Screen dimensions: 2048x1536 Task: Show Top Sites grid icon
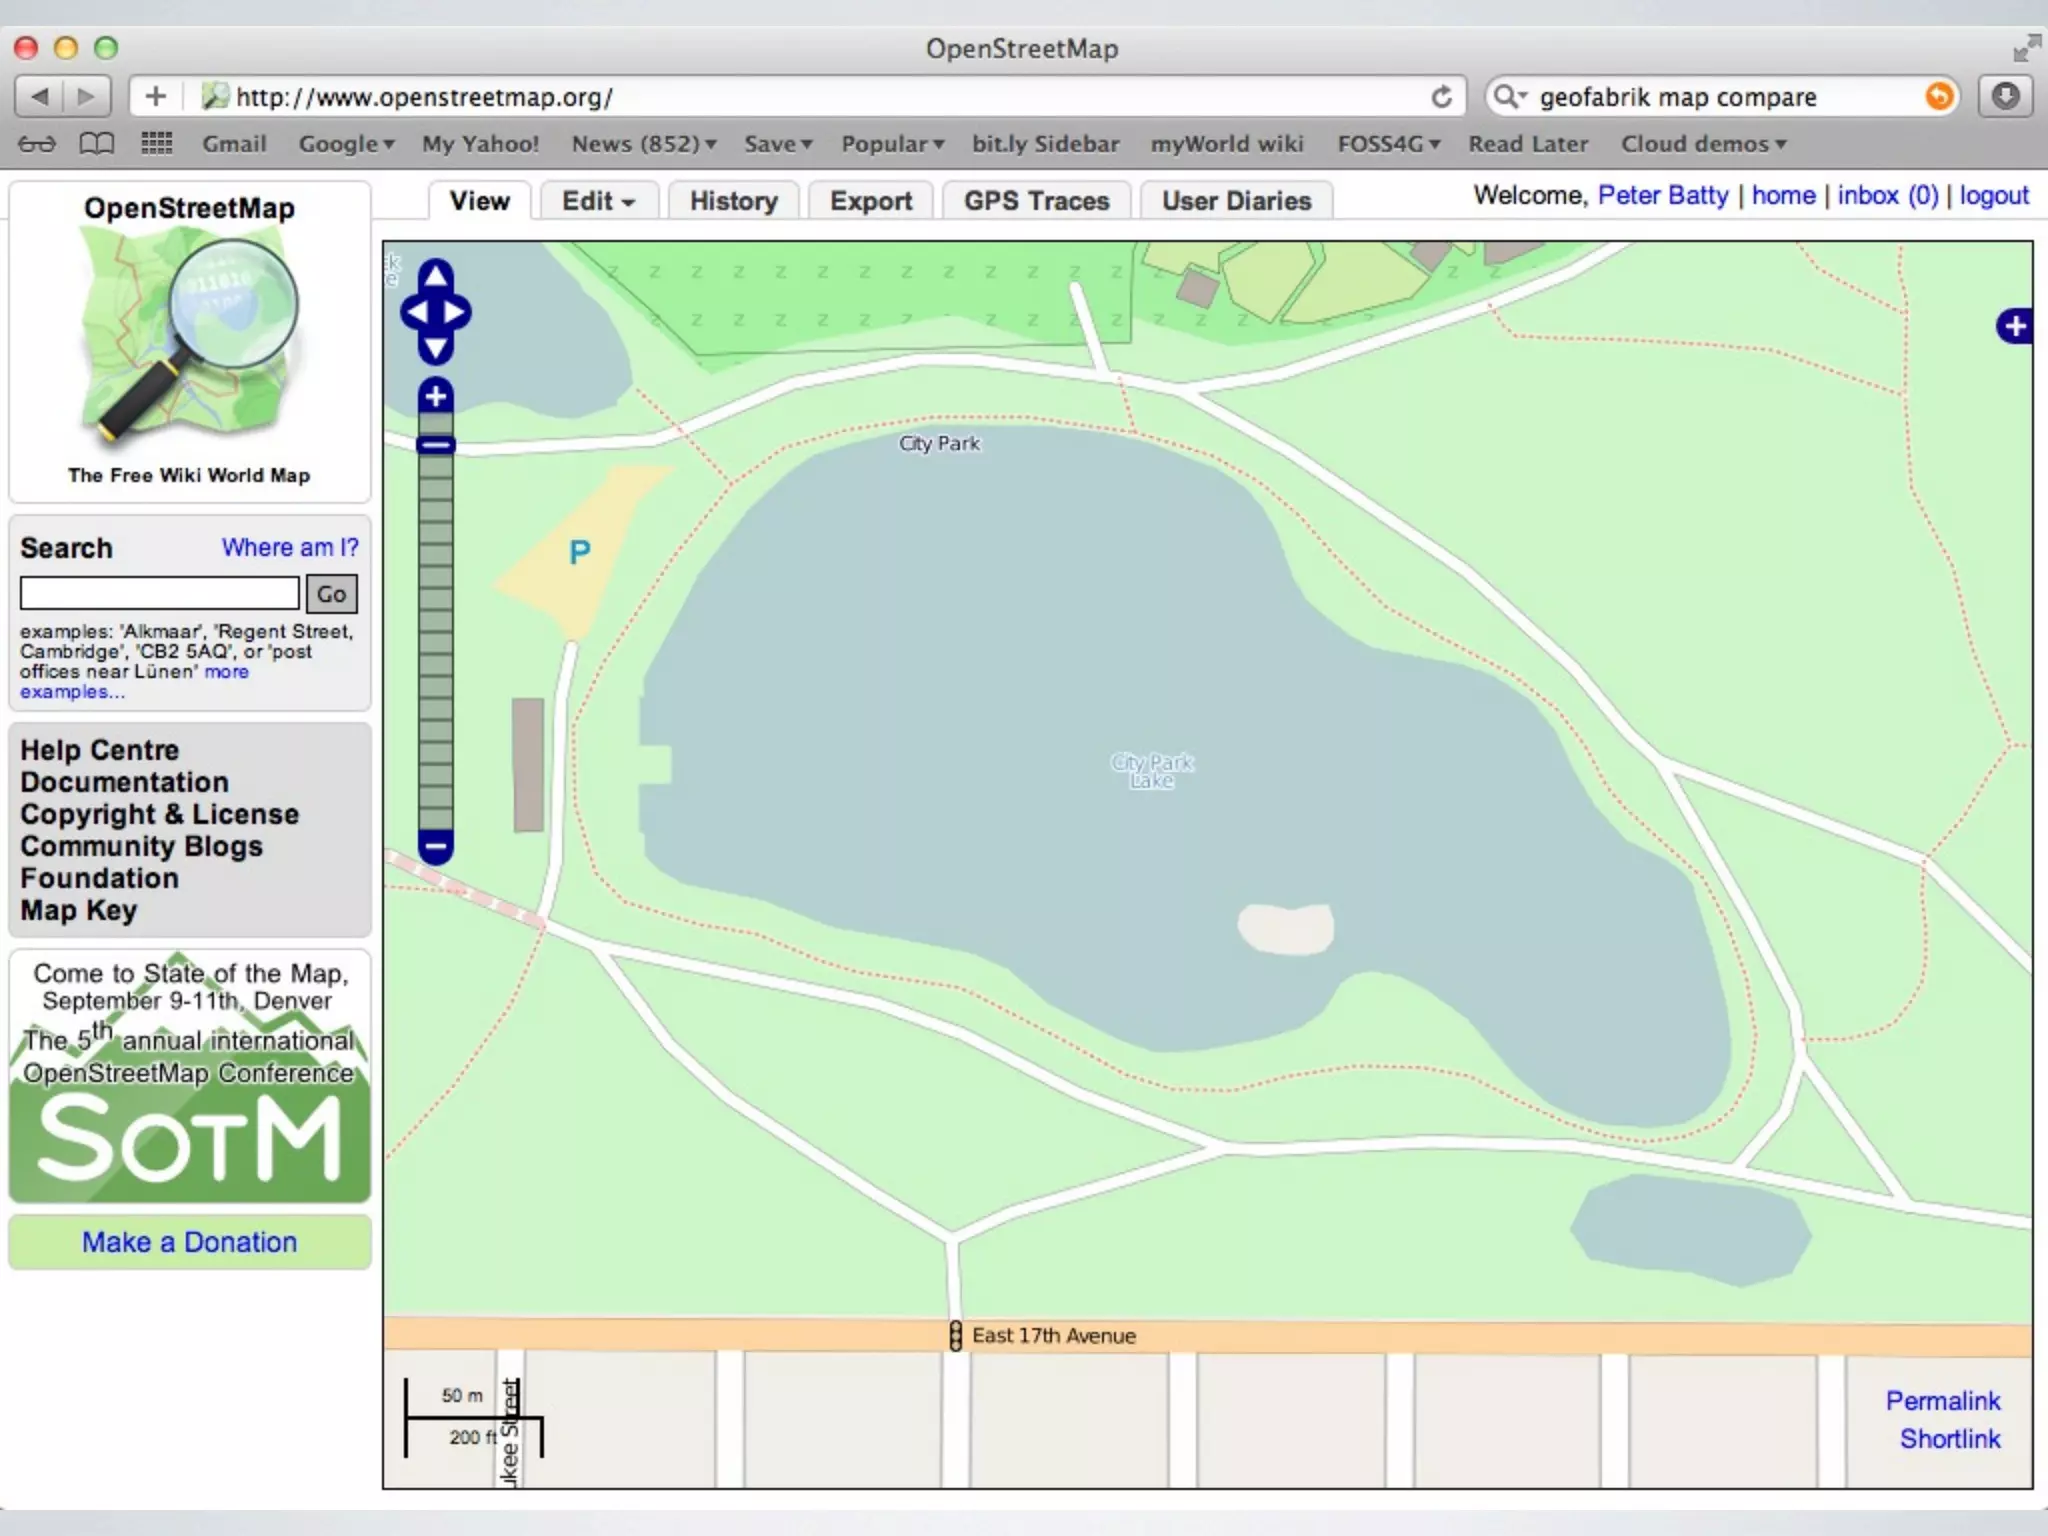coord(156,144)
